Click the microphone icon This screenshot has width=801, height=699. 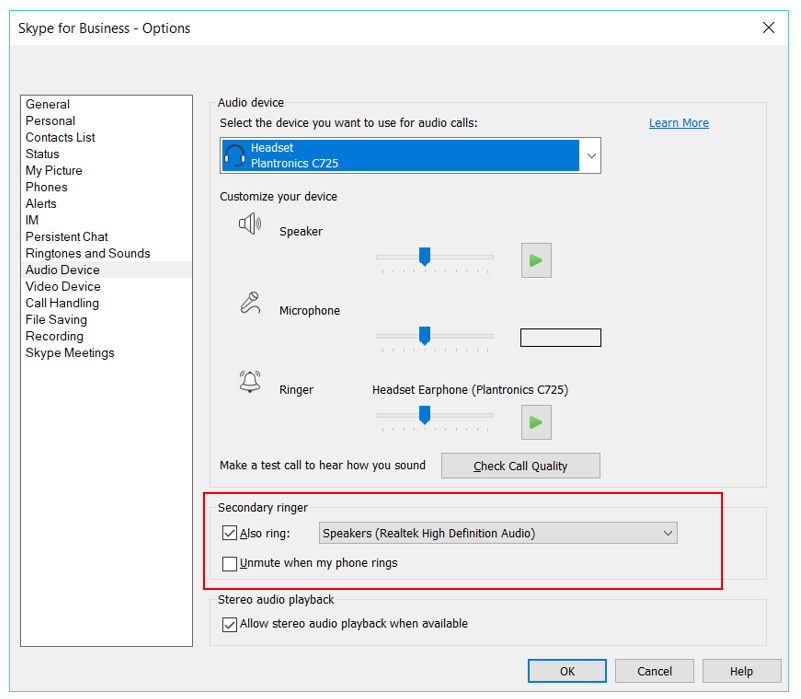(x=249, y=303)
